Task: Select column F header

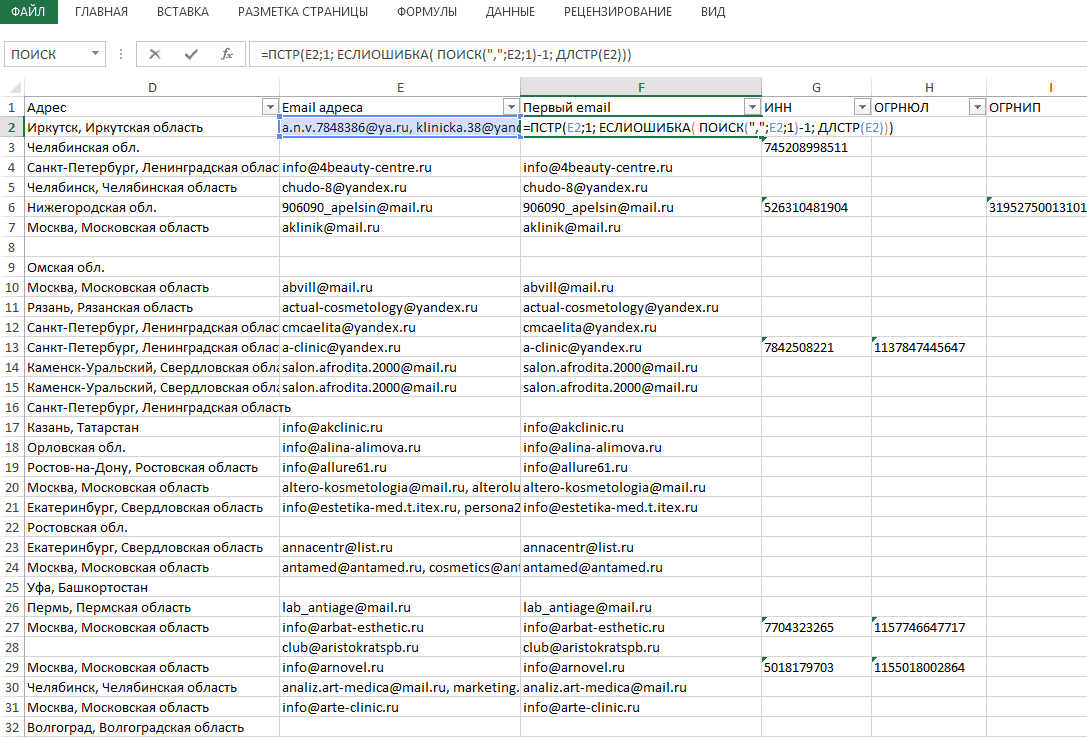Action: tap(641, 87)
